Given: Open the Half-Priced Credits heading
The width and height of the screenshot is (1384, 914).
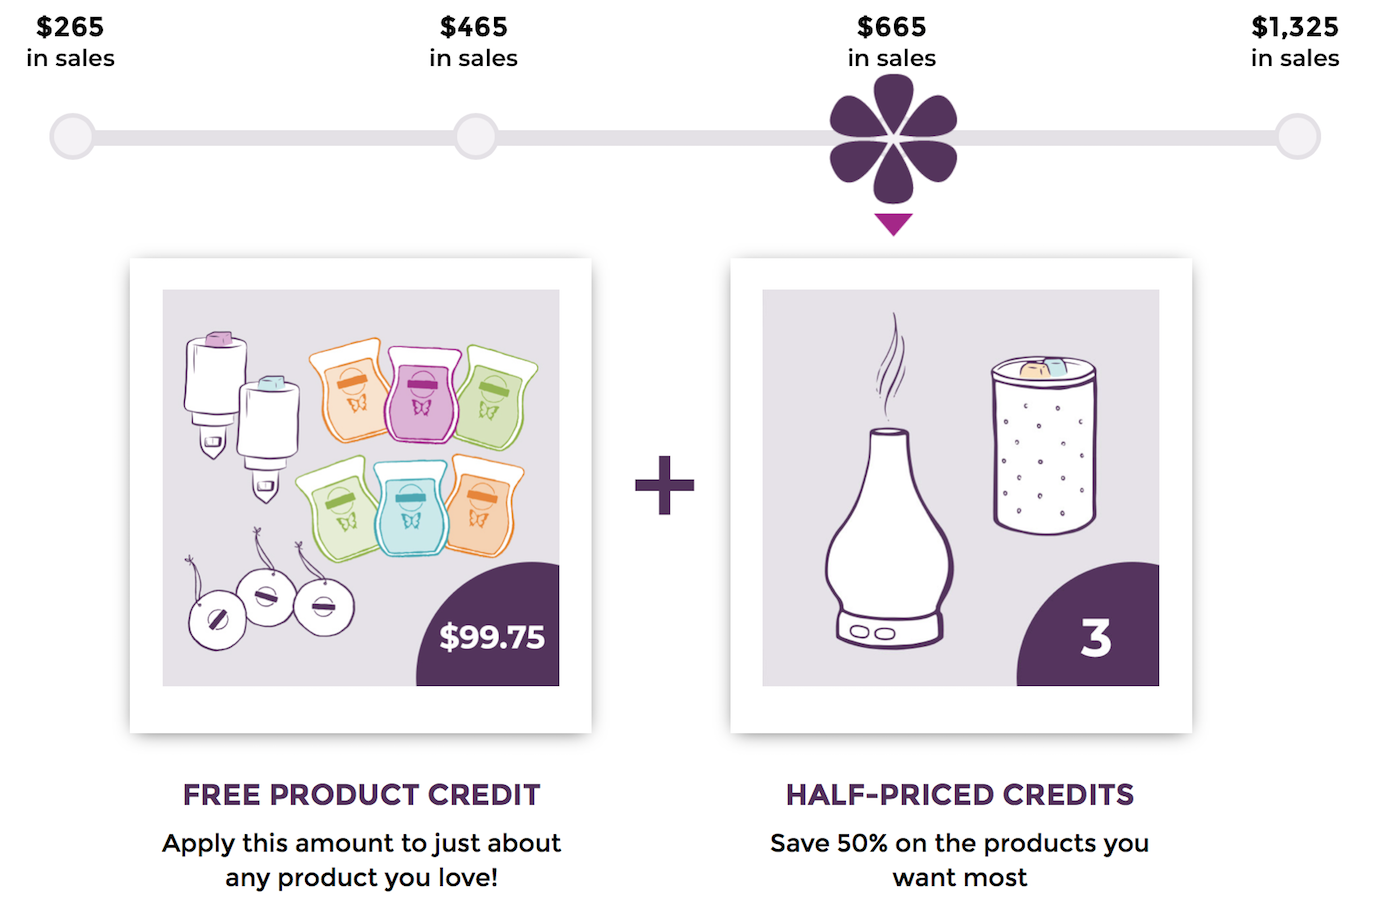Looking at the screenshot, I should pyautogui.click(x=960, y=795).
